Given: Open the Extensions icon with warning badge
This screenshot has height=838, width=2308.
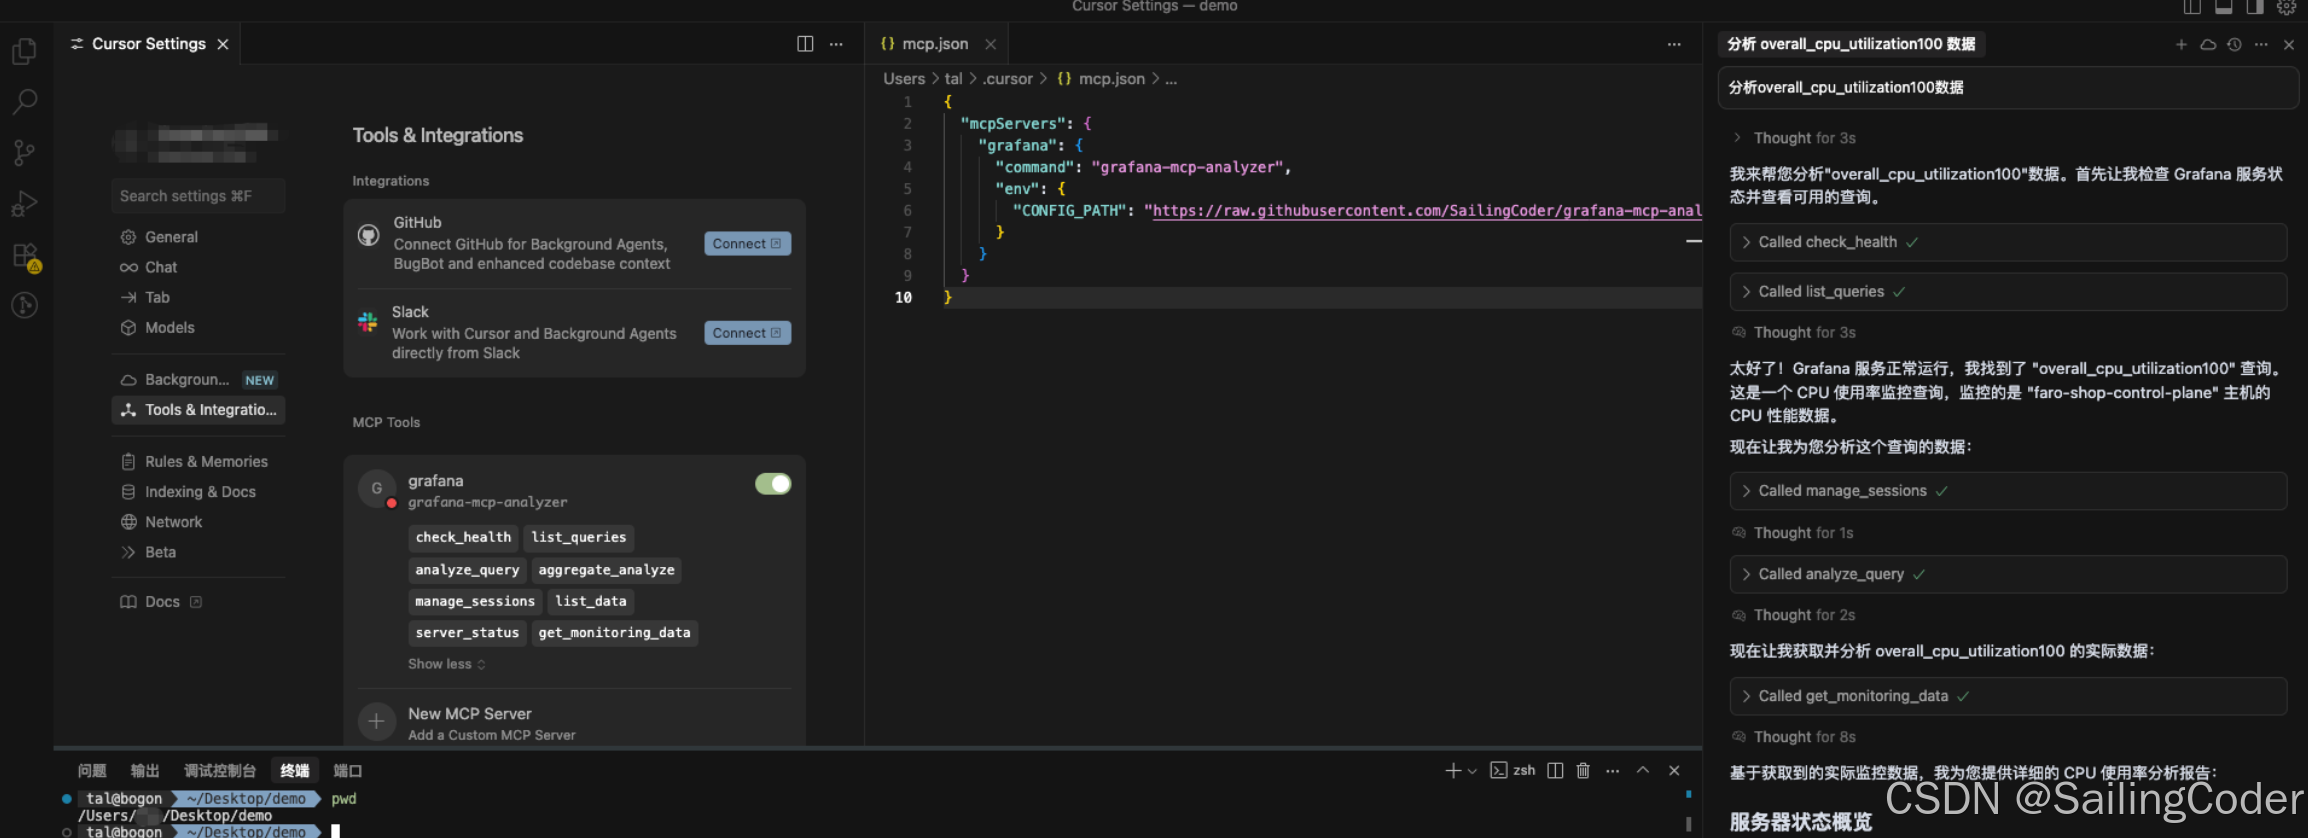Looking at the screenshot, I should pyautogui.click(x=26, y=256).
